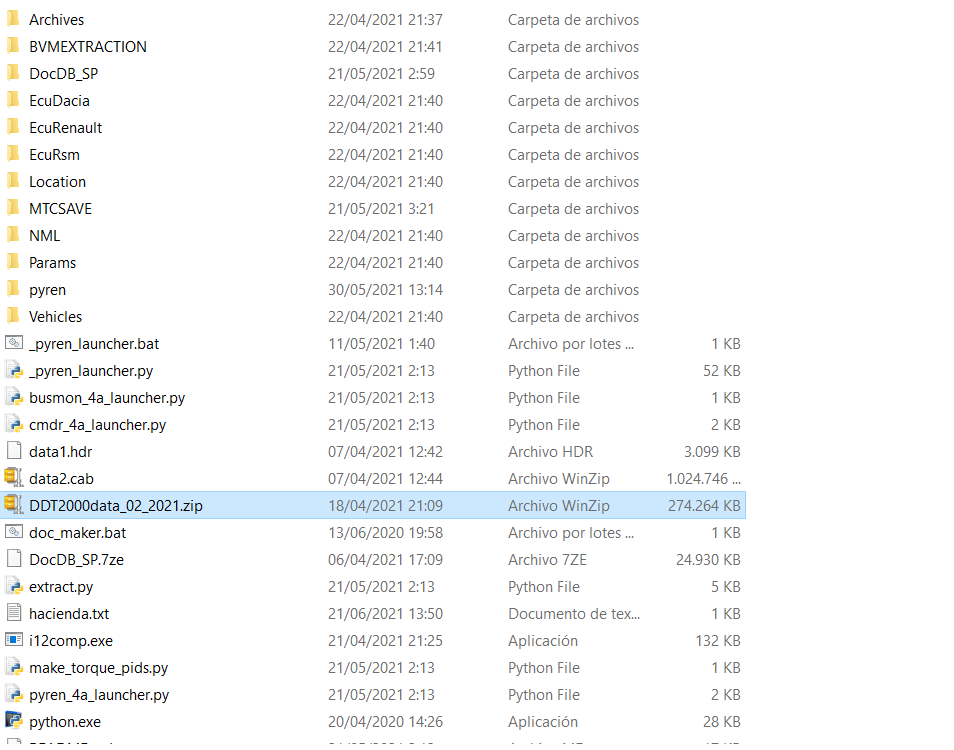954x750 pixels.
Task: Select the file name _pyren_launcher.bat
Action: (94, 344)
